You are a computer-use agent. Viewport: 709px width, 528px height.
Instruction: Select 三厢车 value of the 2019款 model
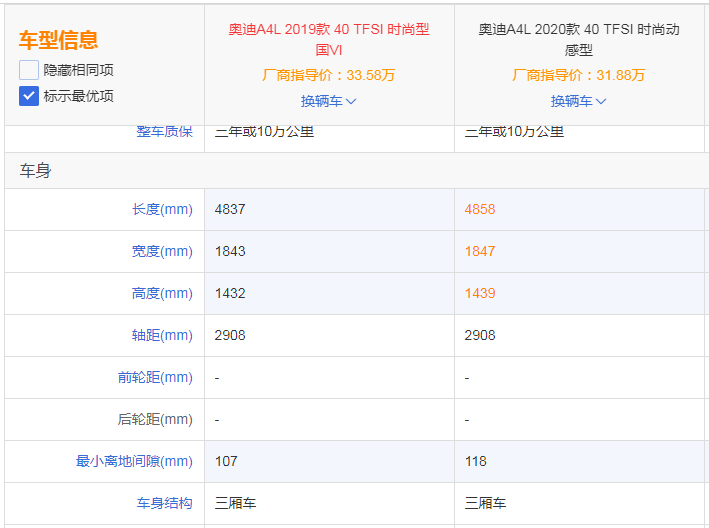tap(236, 503)
